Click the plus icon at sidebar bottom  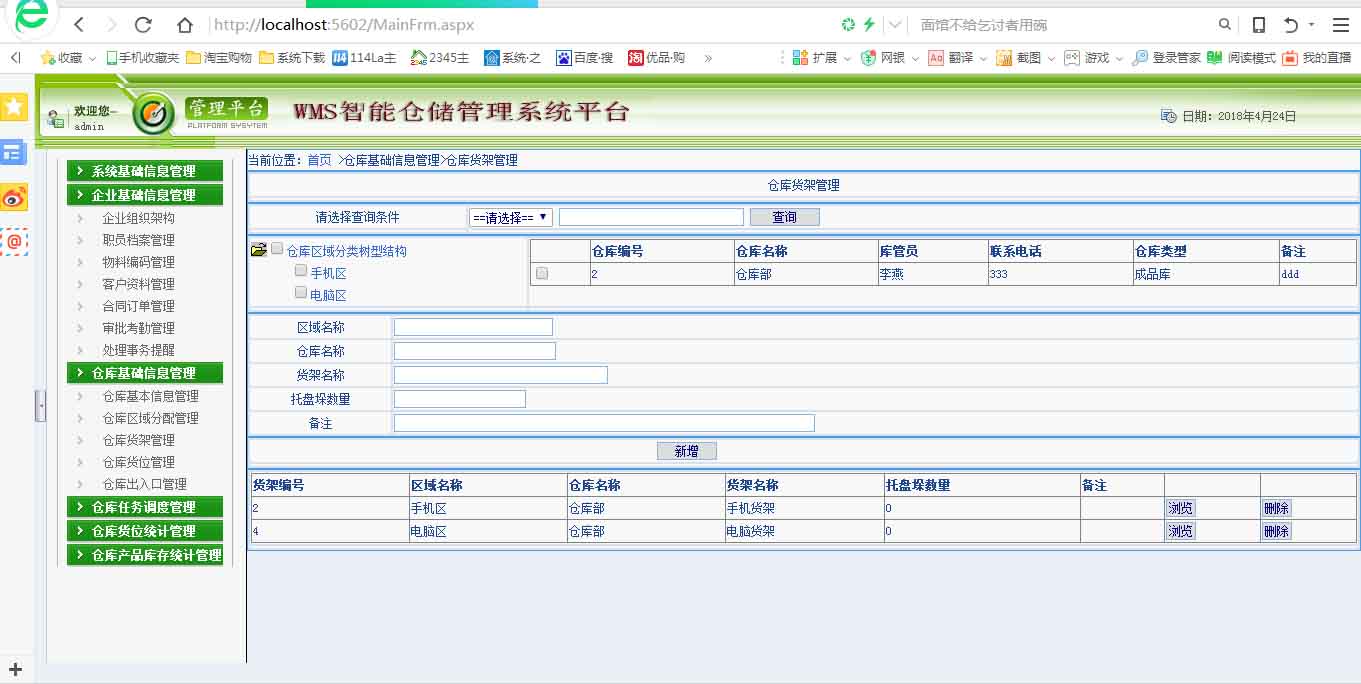coord(15,669)
